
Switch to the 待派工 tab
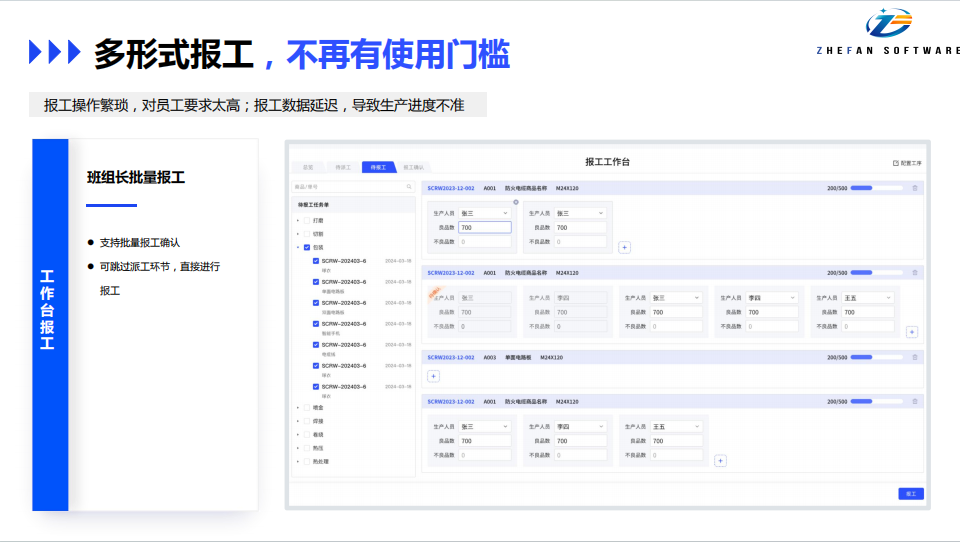coord(343,167)
